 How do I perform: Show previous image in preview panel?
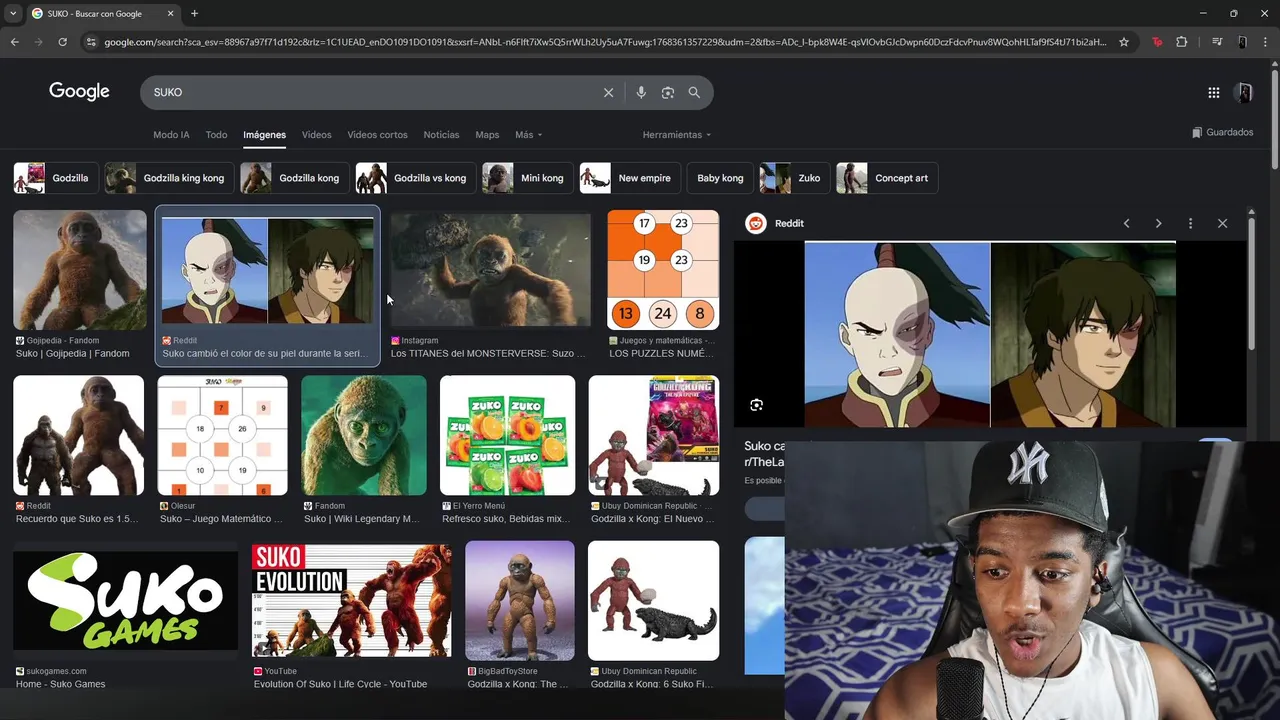(1126, 223)
